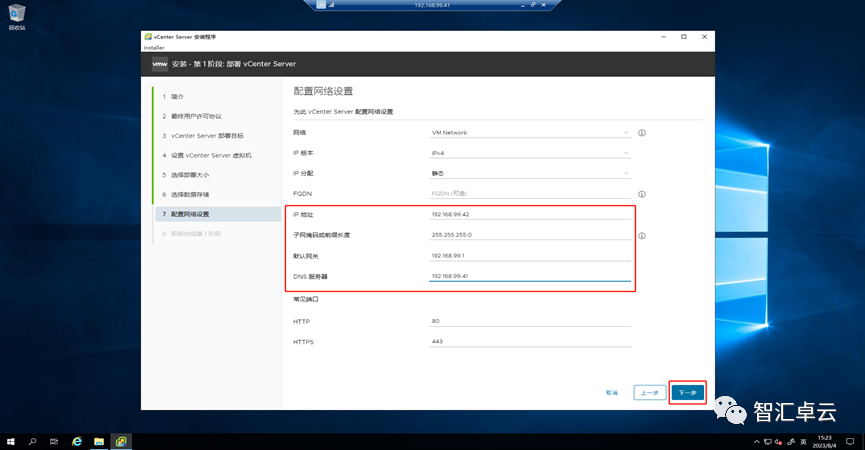Click the volume tray icon
865x450 pixels.
[778, 442]
